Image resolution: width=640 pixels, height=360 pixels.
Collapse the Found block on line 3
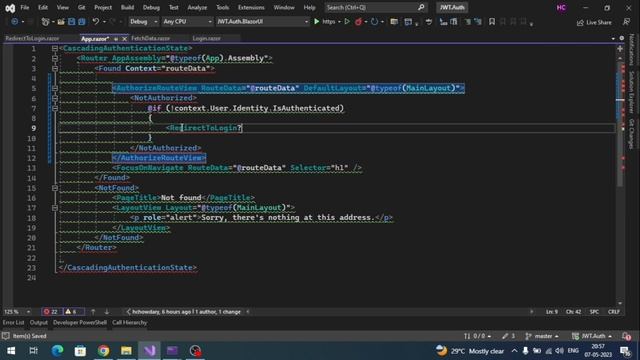[x=55, y=68]
